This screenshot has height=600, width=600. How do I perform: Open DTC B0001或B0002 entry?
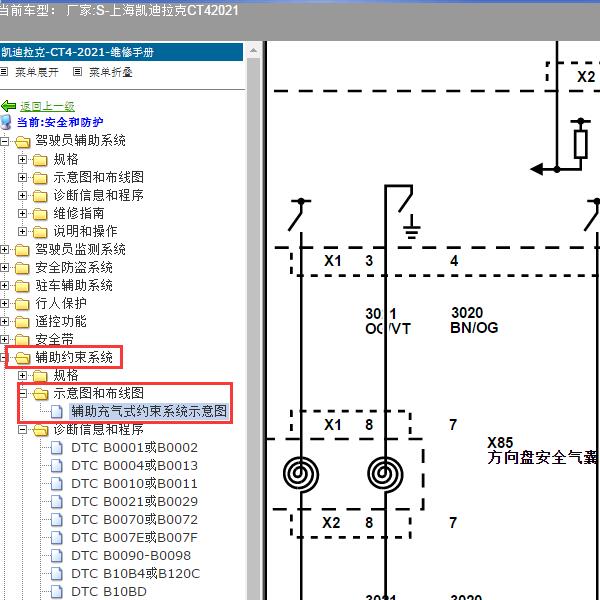pyautogui.click(x=134, y=447)
